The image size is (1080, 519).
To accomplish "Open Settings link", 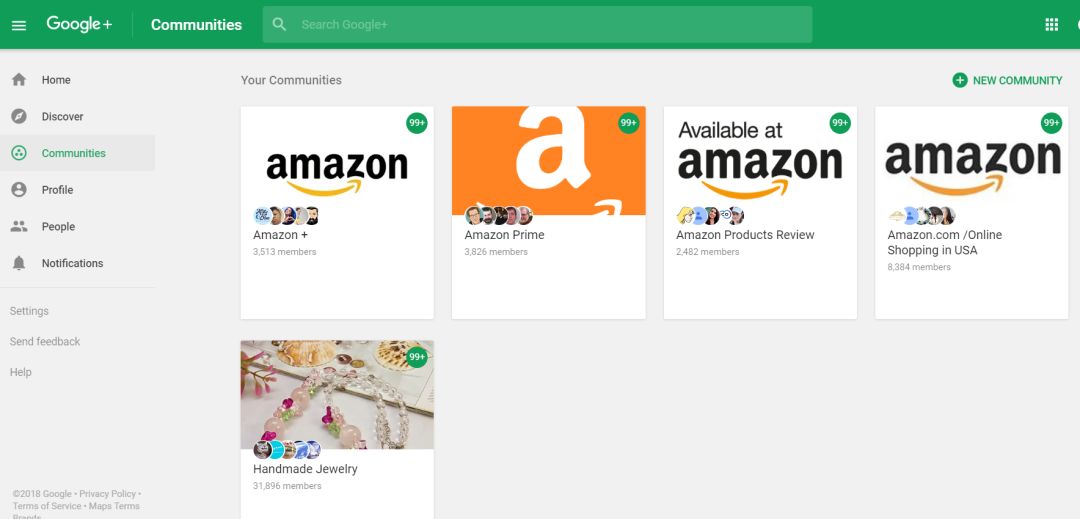I will pyautogui.click(x=29, y=311).
